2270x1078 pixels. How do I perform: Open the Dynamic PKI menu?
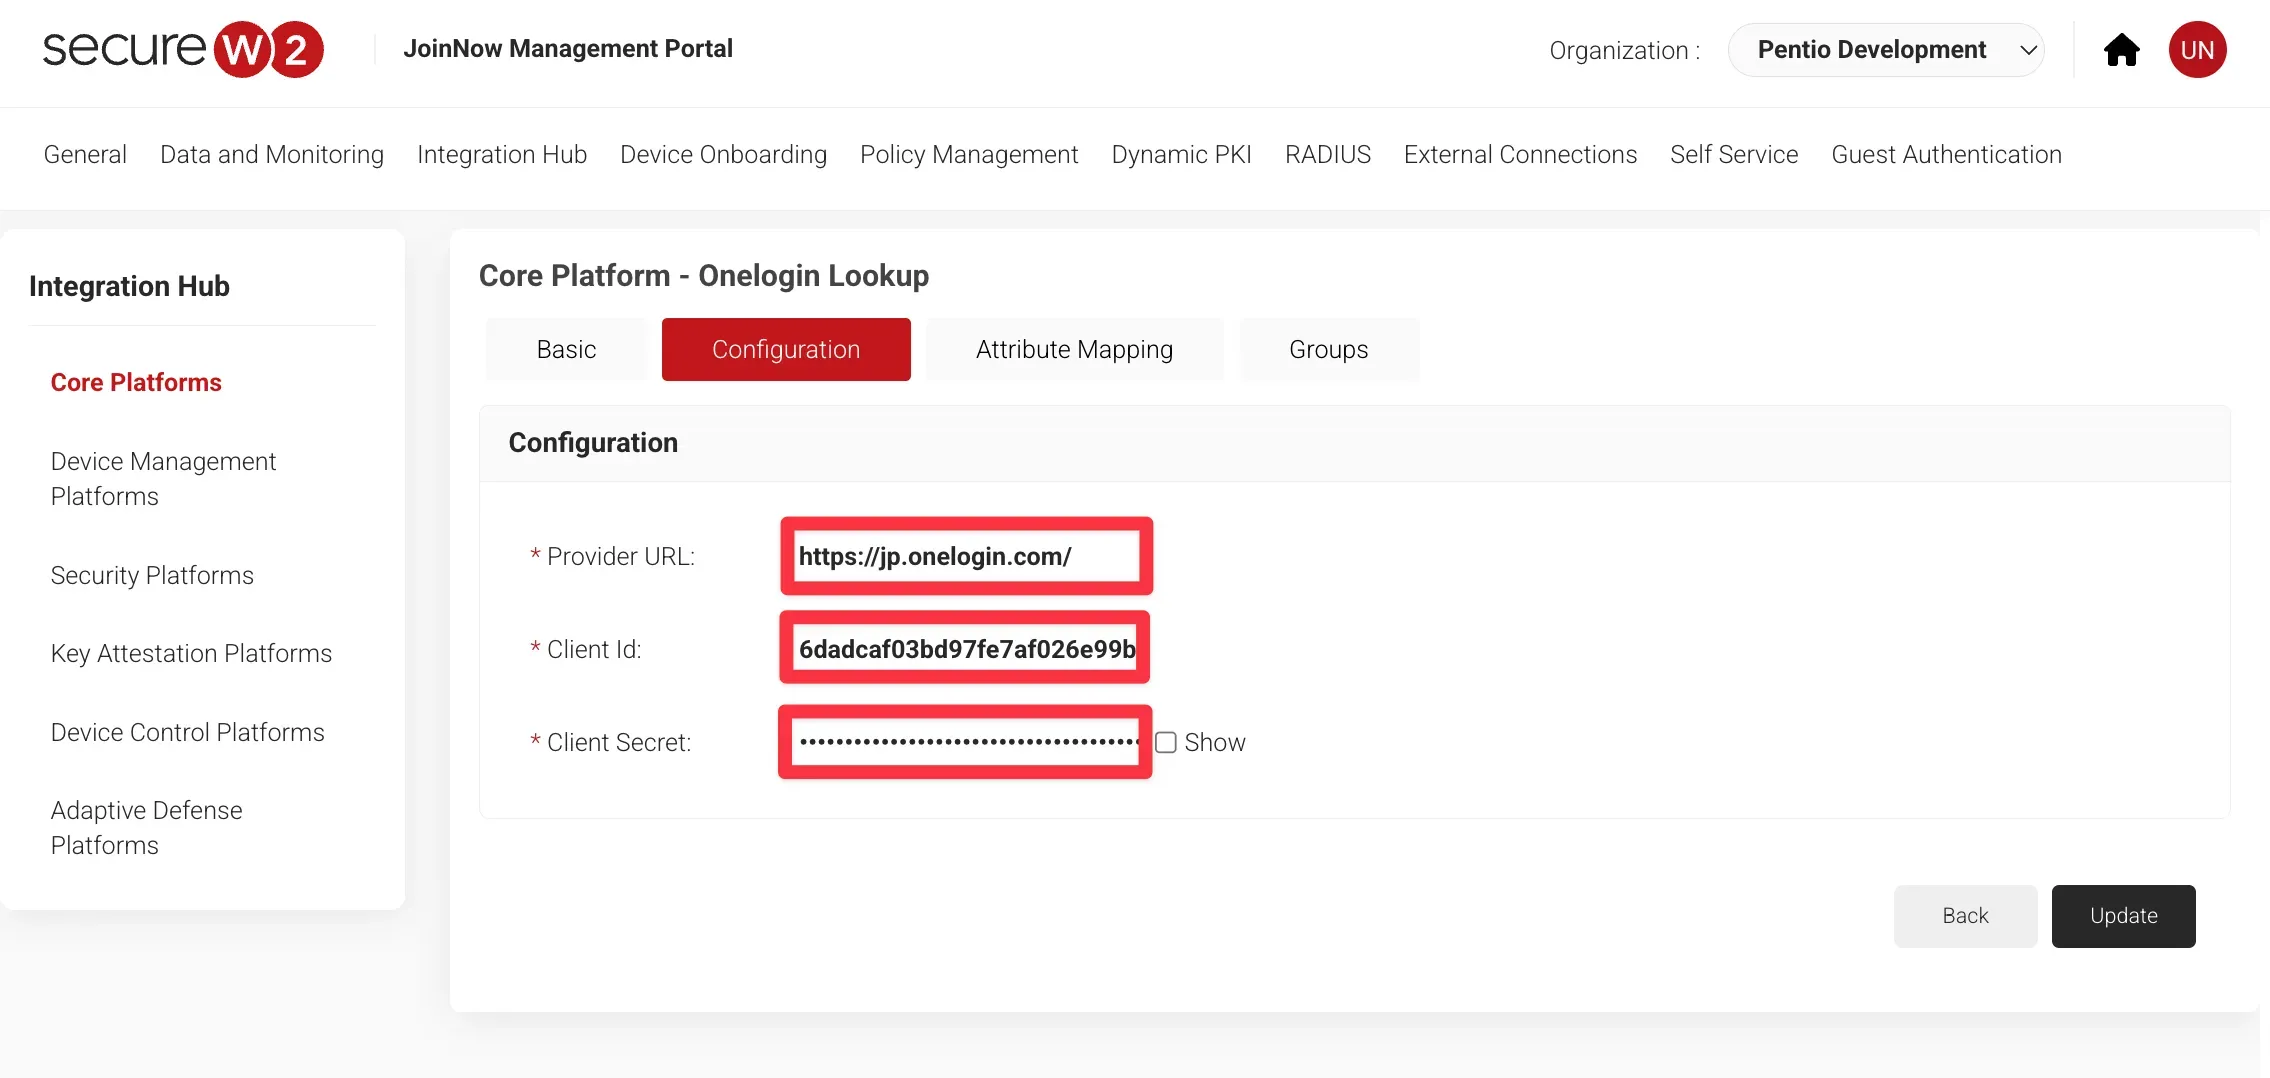pyautogui.click(x=1181, y=154)
